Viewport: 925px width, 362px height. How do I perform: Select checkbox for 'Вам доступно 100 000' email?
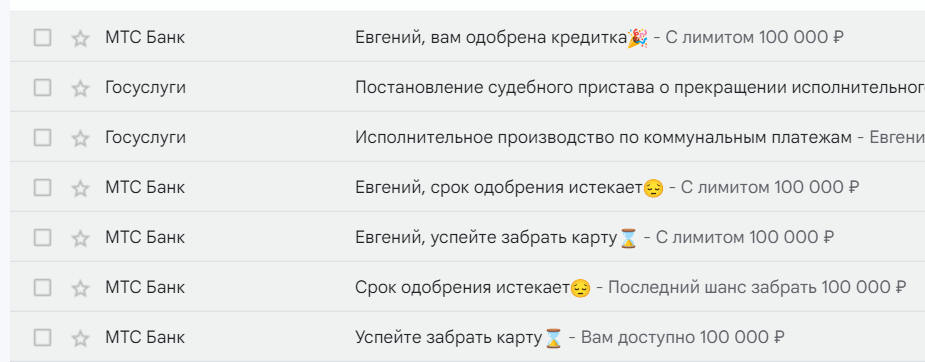coord(42,338)
